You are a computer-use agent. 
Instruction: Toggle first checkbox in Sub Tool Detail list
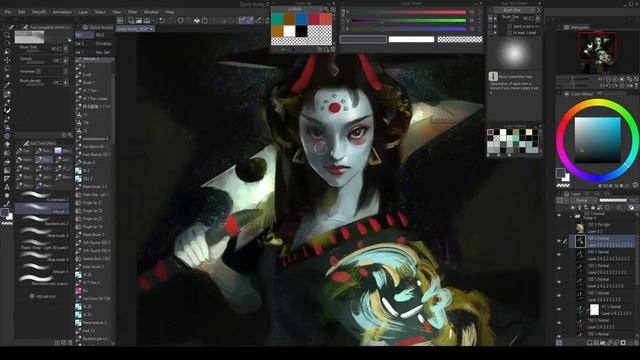pos(509,27)
